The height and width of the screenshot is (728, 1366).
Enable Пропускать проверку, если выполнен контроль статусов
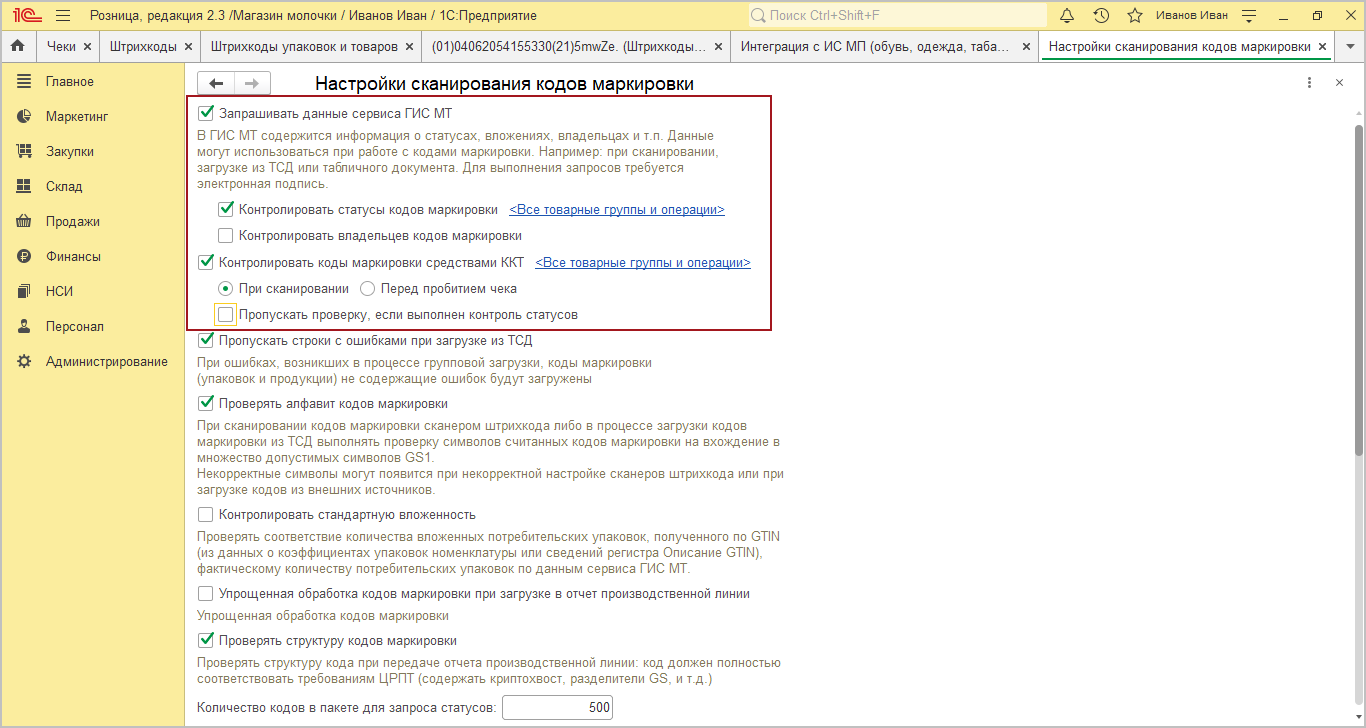(226, 314)
